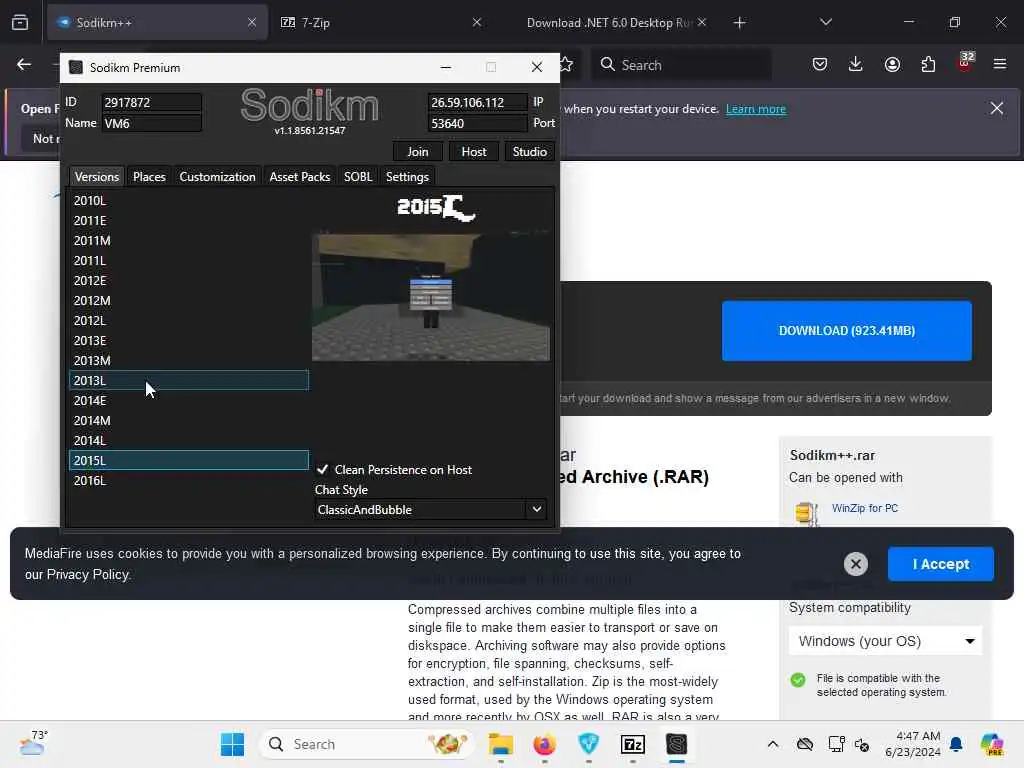Select version 2011L in list
Screen dimensions: 1024x768
(189, 261)
